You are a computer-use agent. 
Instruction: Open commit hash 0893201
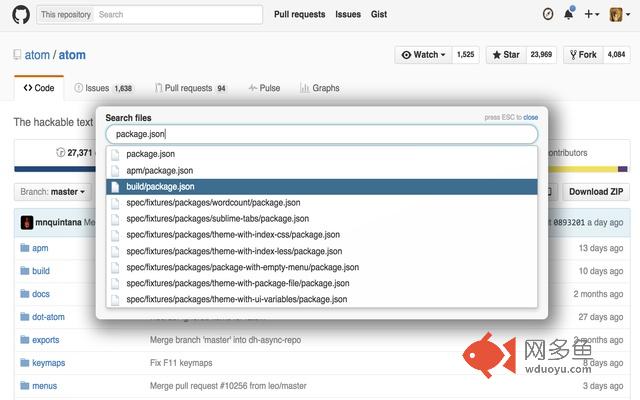pyautogui.click(x=570, y=222)
